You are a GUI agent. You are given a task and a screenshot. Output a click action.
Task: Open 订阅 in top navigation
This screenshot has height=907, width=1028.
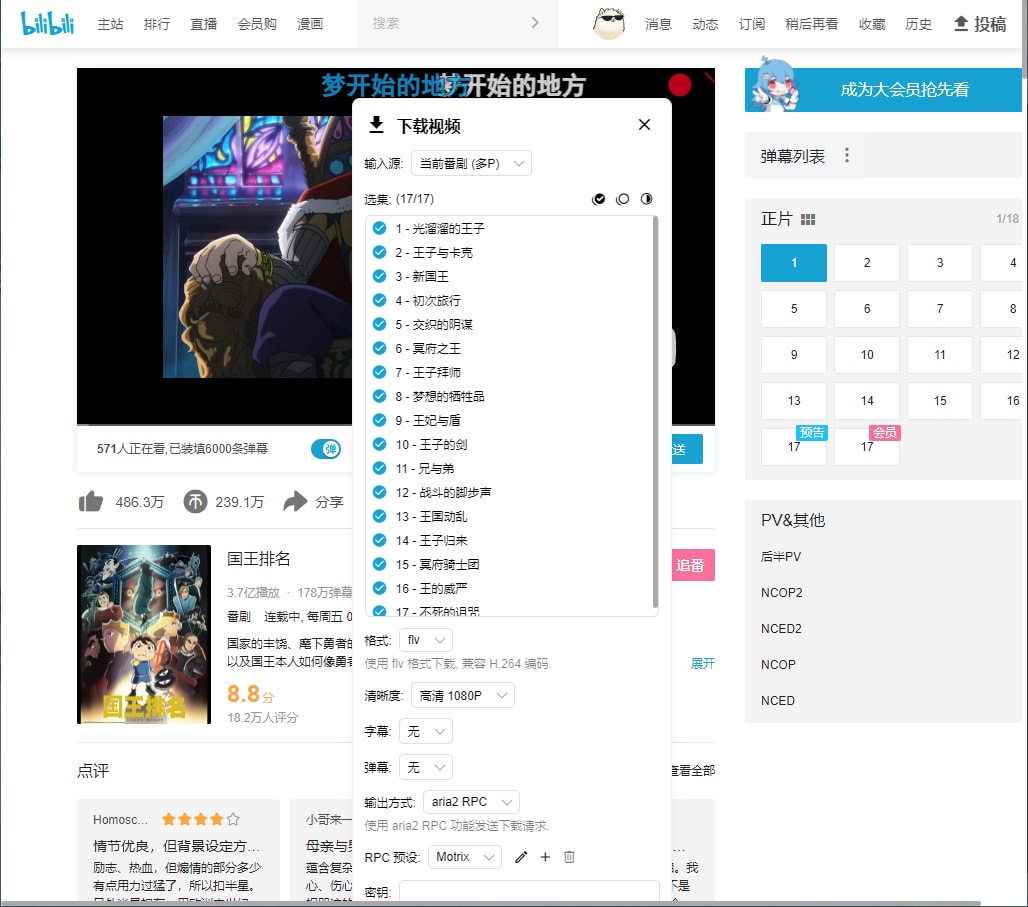(x=751, y=24)
